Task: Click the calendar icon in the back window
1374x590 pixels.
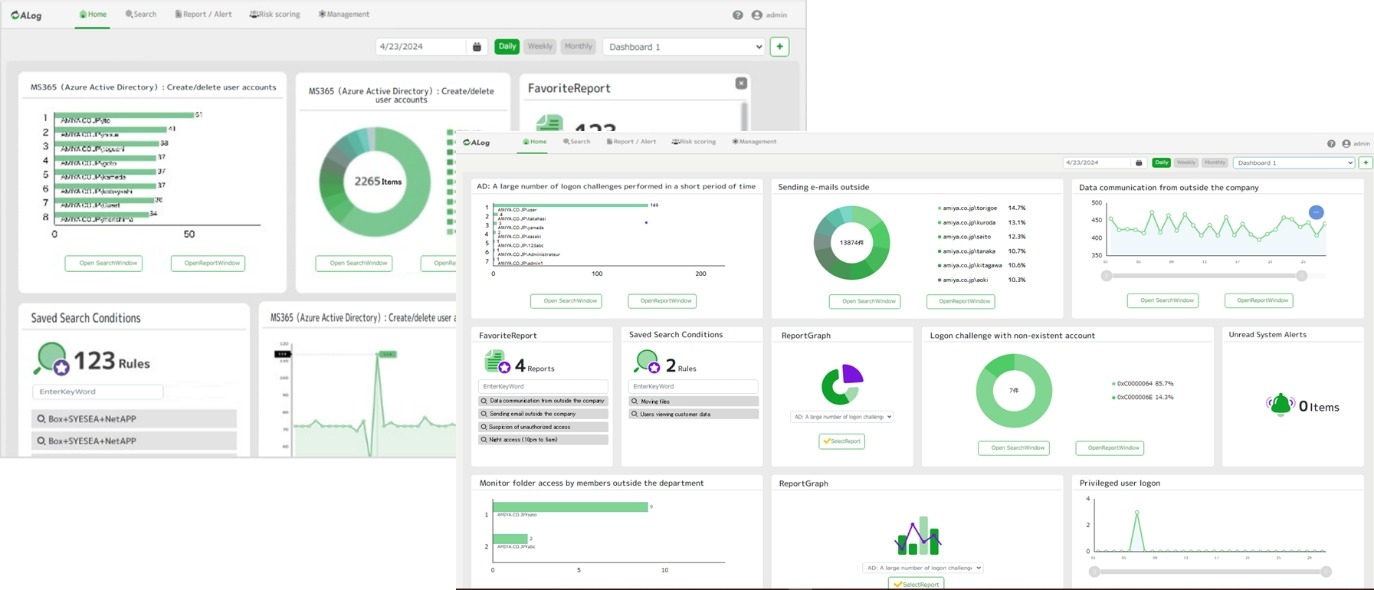Action: click(x=477, y=47)
